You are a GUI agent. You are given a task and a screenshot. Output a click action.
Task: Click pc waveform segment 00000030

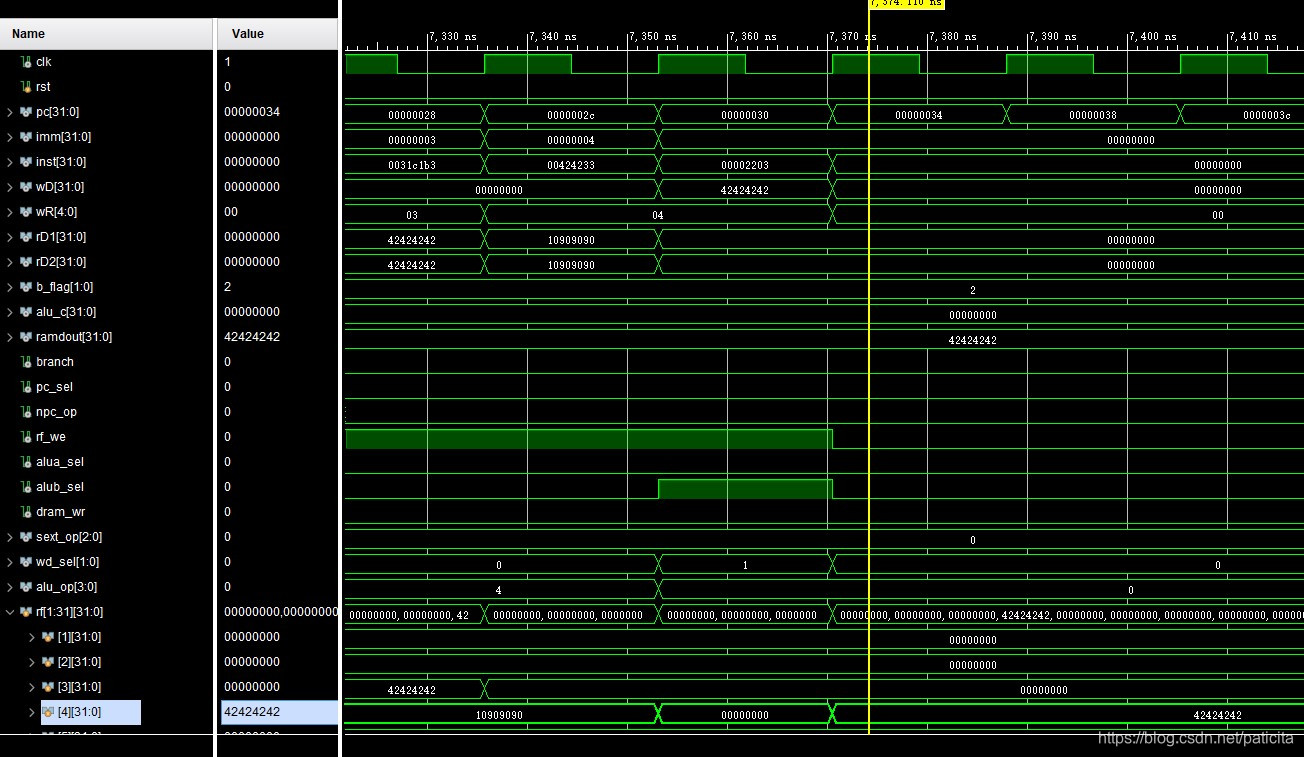click(x=745, y=115)
